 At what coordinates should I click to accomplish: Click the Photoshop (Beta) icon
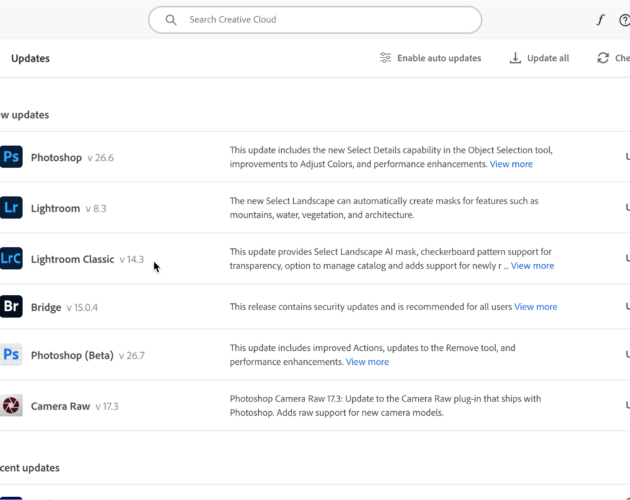[x=11, y=355]
